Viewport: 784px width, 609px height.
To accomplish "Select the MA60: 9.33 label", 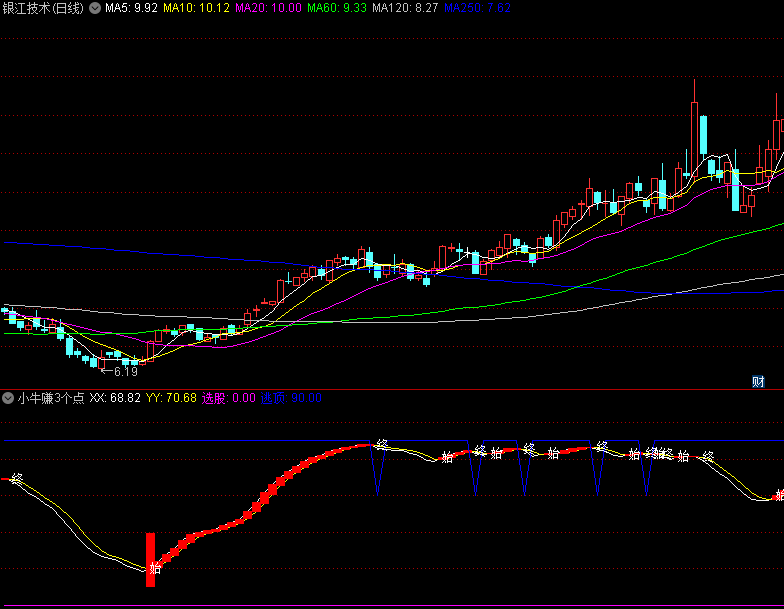I will click(x=336, y=8).
